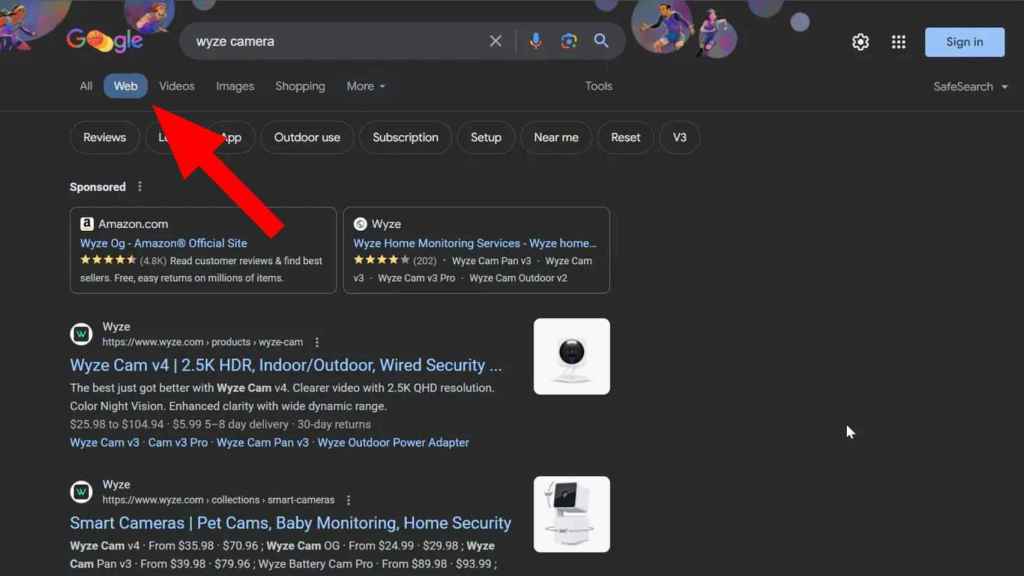The image size is (1024, 576).
Task: Open Smart Cameras Pet Cams result link
Action: pos(291,523)
